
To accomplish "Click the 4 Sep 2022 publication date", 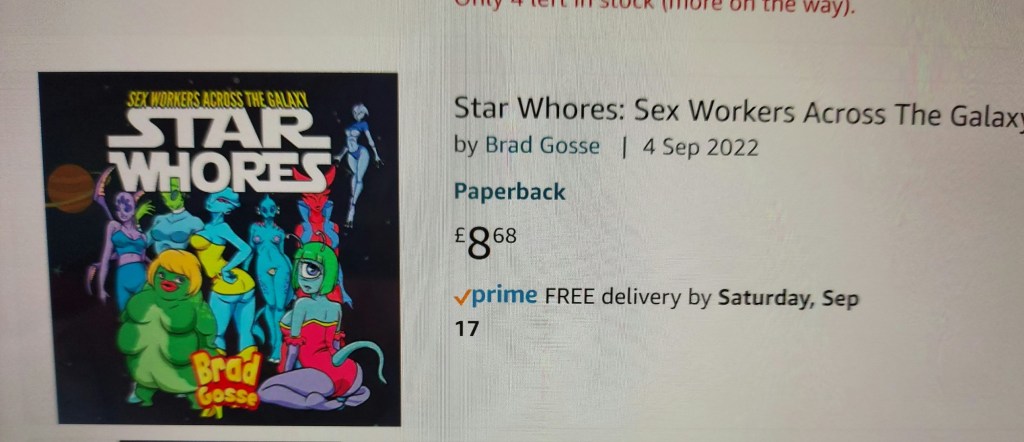I will point(701,148).
